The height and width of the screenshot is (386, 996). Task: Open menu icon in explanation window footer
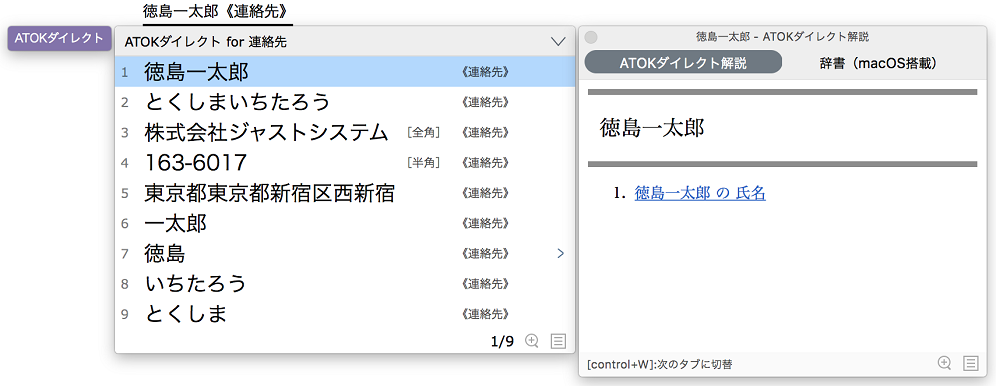tap(970, 363)
